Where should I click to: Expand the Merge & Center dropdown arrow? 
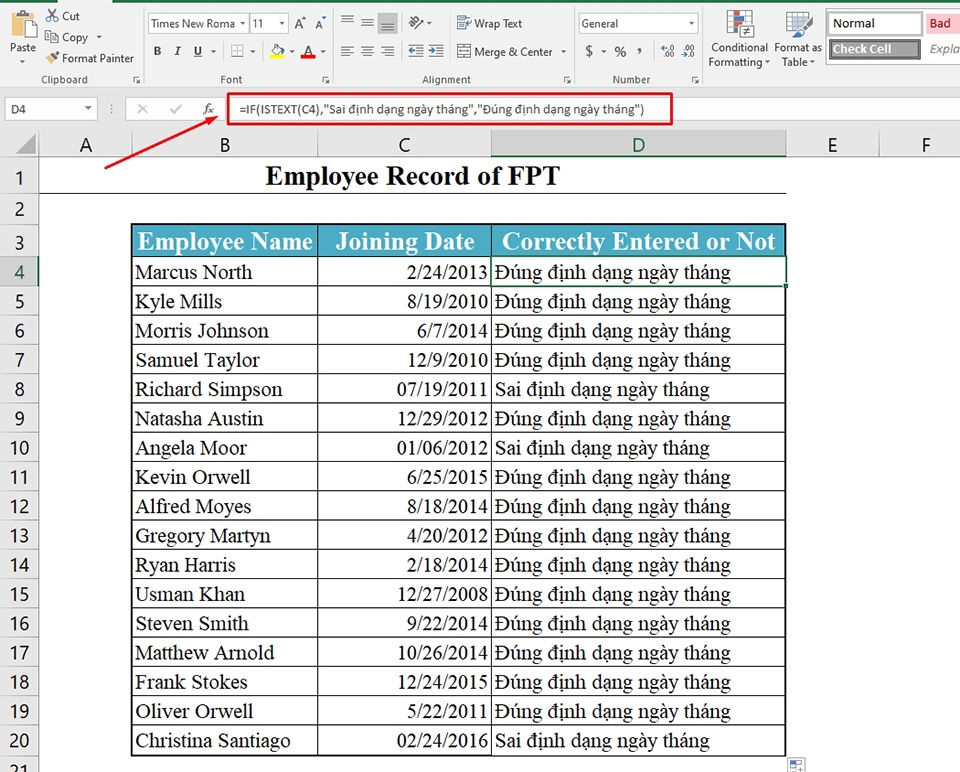[562, 49]
